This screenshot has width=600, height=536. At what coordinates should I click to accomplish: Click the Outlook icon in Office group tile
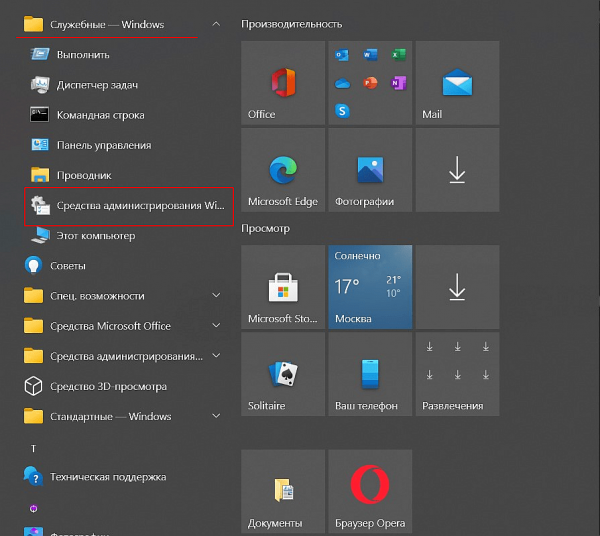pos(342,55)
